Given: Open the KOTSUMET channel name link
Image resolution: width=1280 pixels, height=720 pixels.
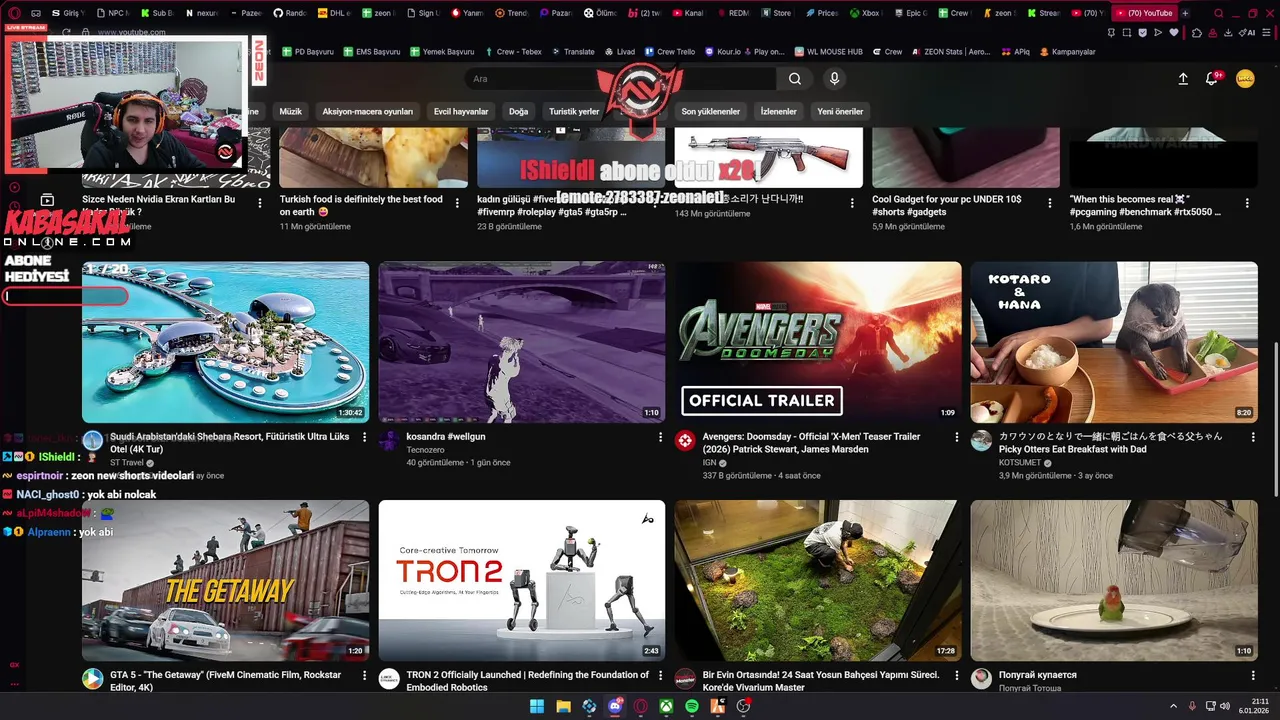Looking at the screenshot, I should [x=1021, y=463].
